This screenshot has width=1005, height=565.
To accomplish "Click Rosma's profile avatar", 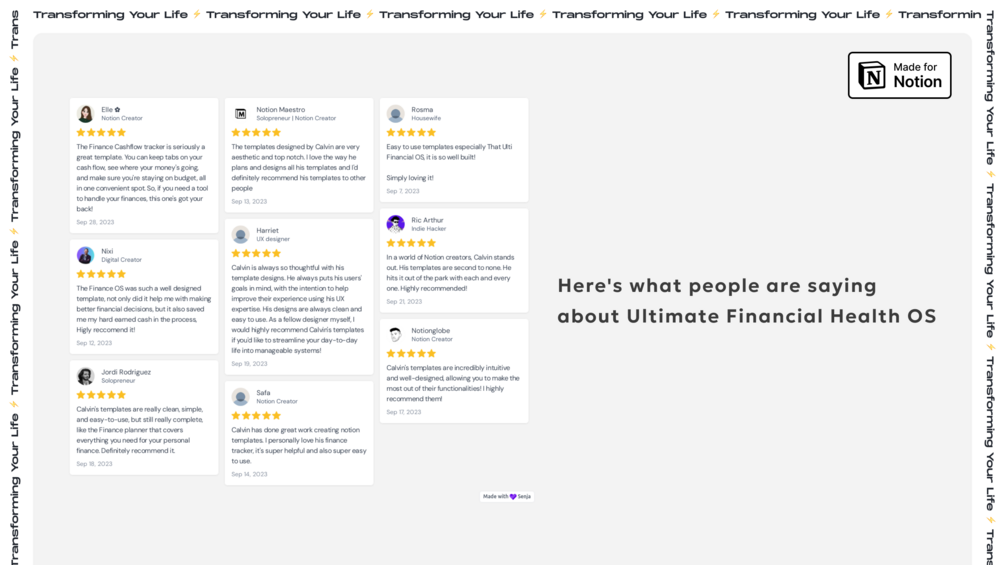I will [x=395, y=114].
